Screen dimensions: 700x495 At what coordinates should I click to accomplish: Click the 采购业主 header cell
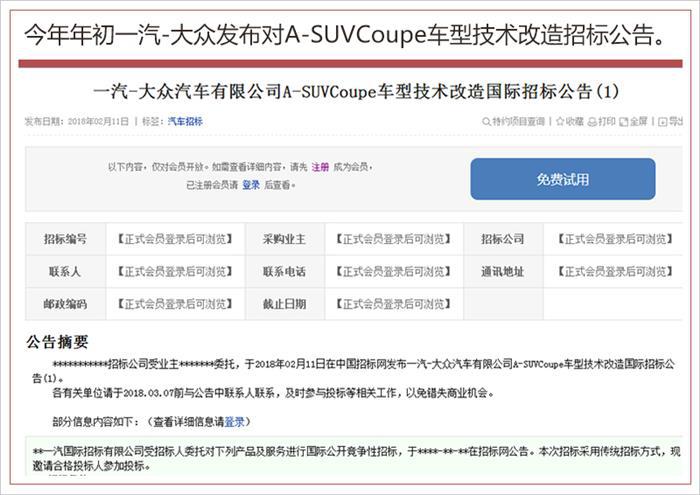click(x=284, y=239)
